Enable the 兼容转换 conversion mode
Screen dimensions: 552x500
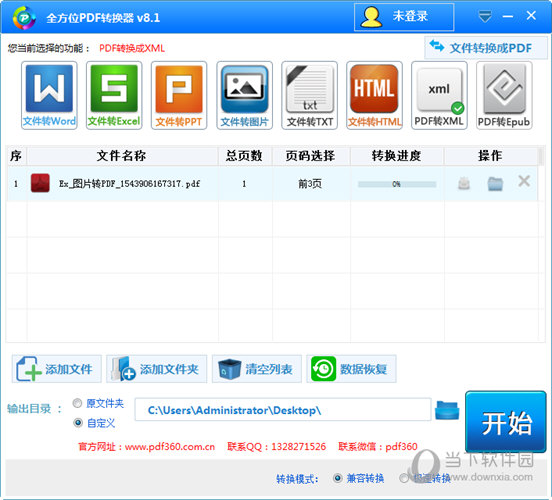click(337, 478)
